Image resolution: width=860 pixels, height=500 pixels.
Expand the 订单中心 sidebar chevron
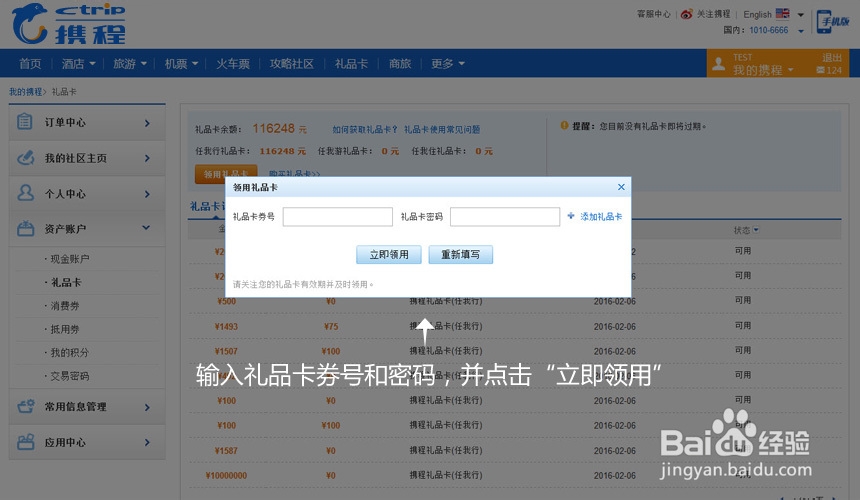[x=147, y=123]
